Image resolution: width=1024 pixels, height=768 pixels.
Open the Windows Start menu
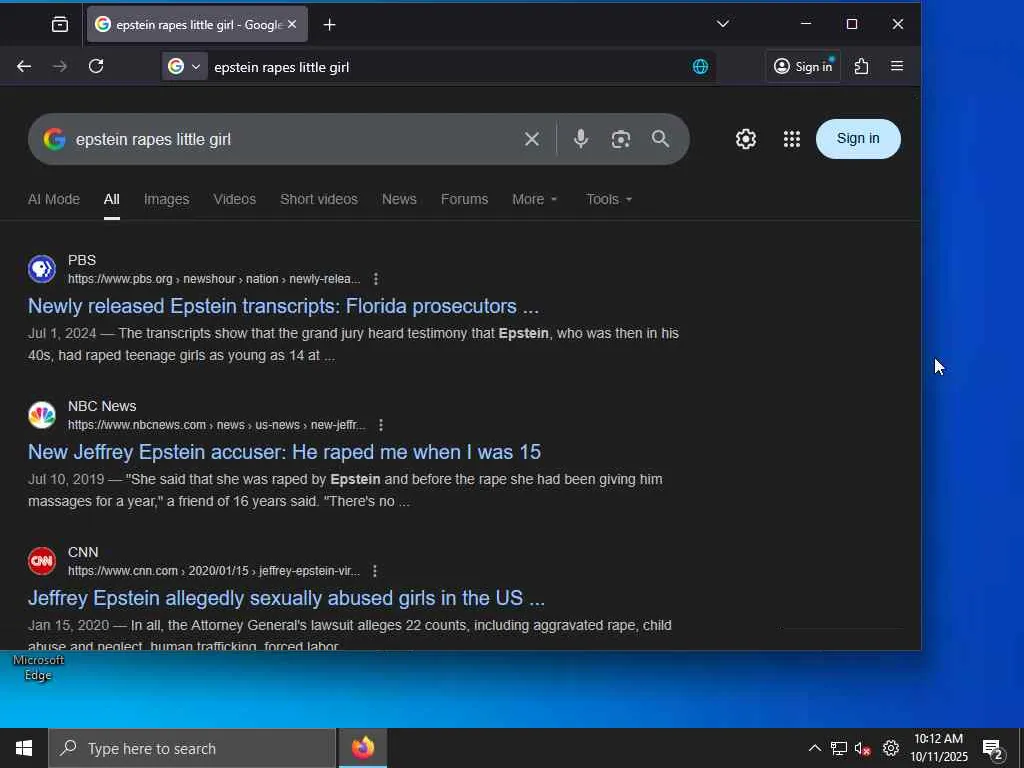click(x=24, y=748)
